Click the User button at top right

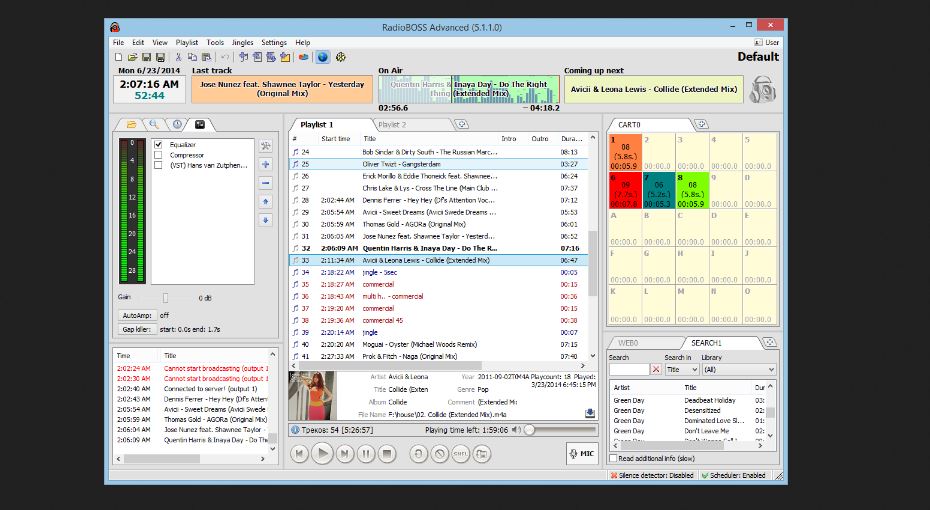(767, 43)
